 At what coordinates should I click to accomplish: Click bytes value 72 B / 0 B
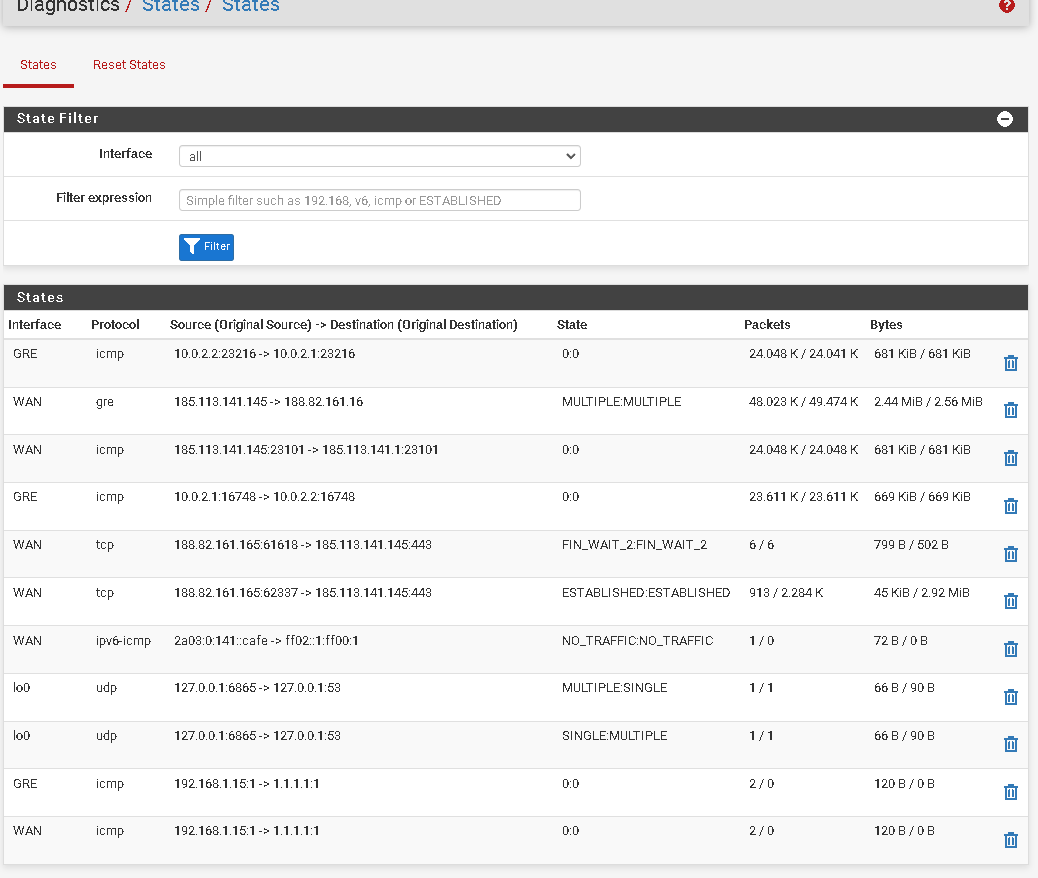coord(900,640)
